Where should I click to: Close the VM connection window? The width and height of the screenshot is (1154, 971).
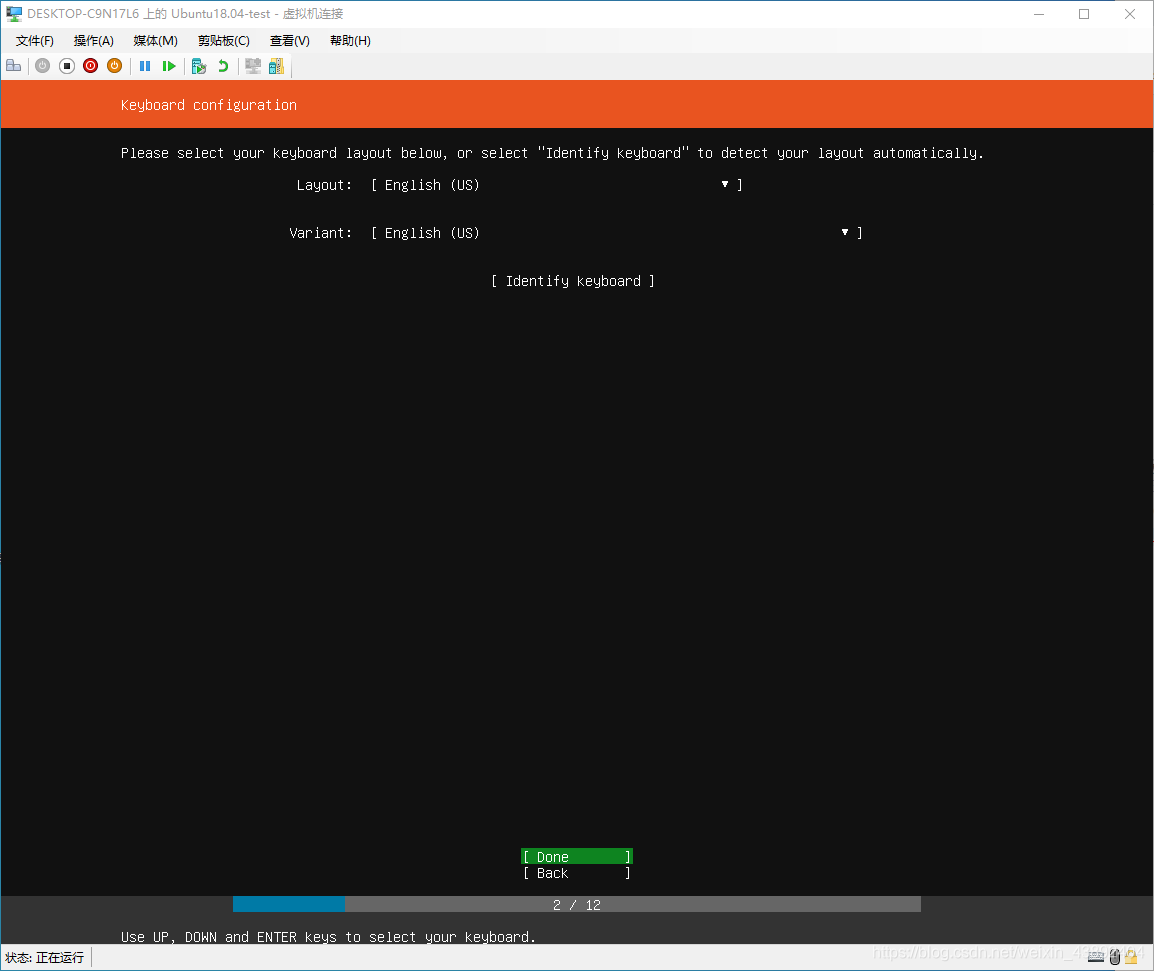pyautogui.click(x=1130, y=14)
